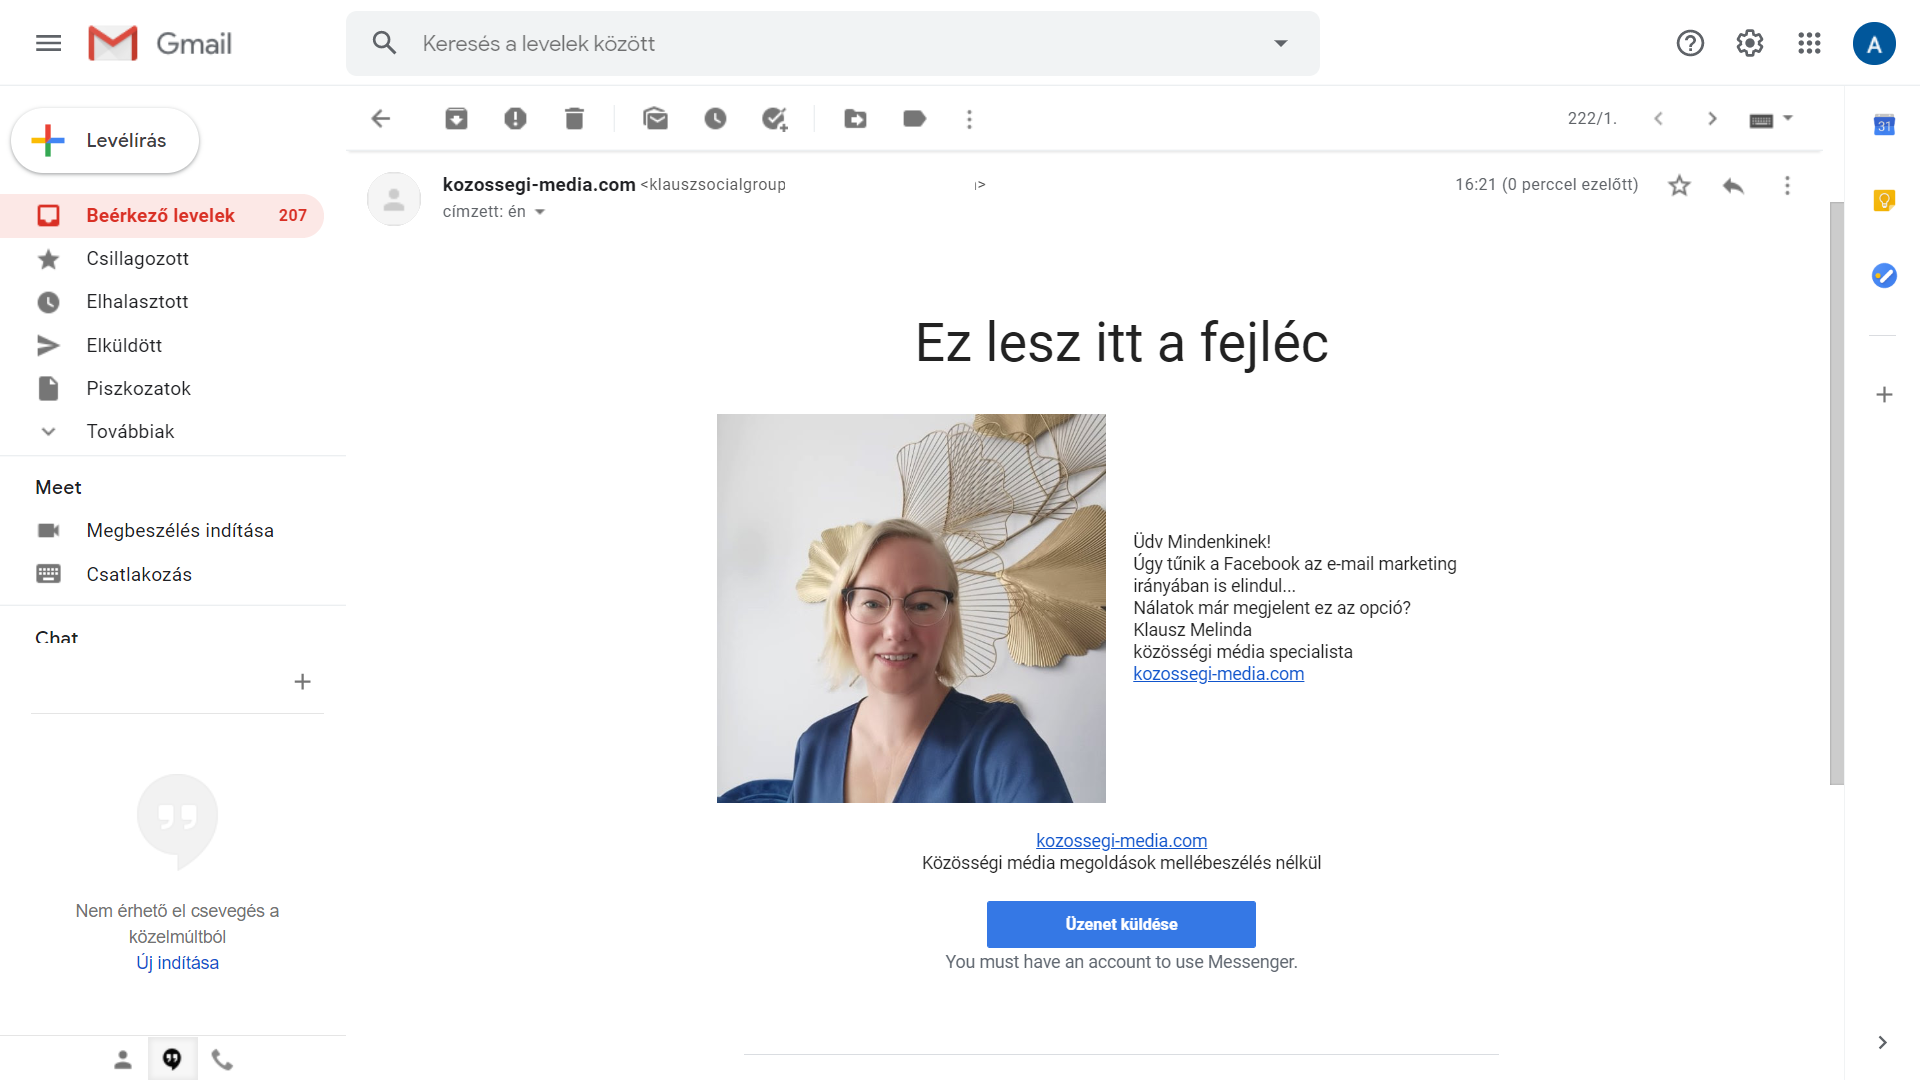Go to the older email arrow

pos(1712,119)
